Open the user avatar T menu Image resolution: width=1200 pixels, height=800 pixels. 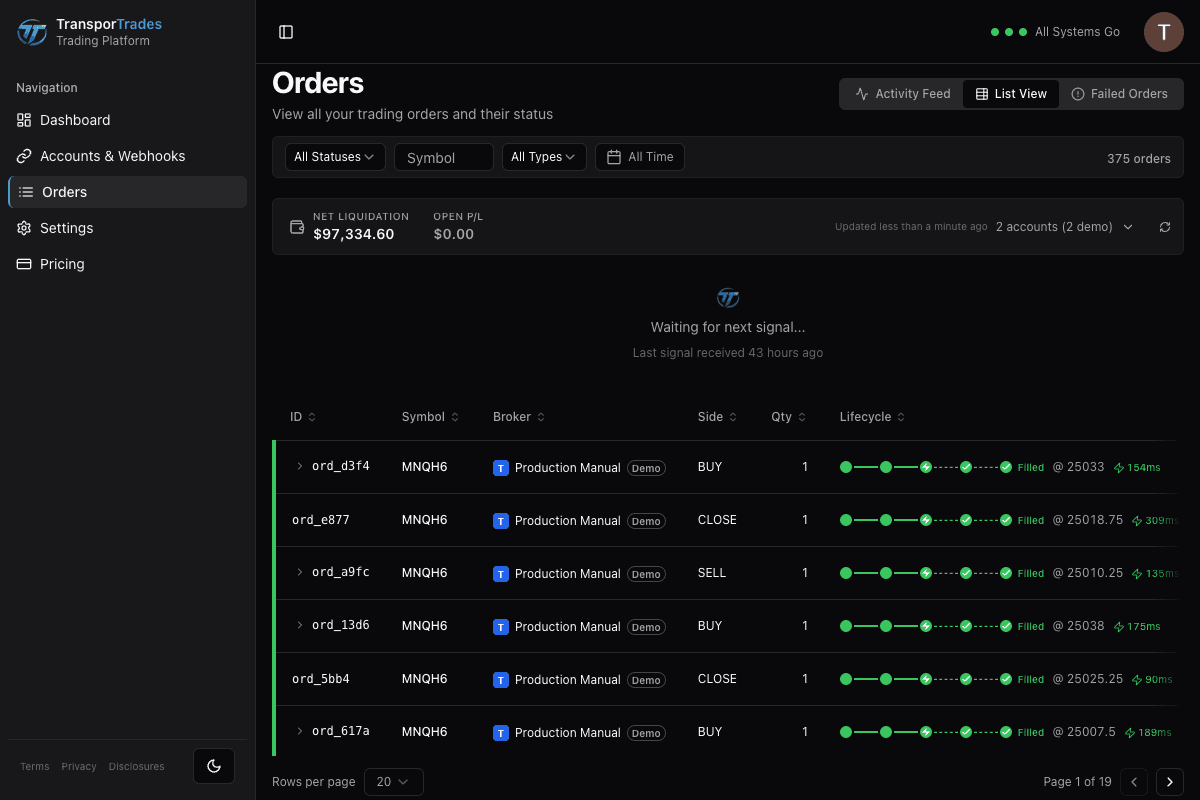pos(1164,32)
